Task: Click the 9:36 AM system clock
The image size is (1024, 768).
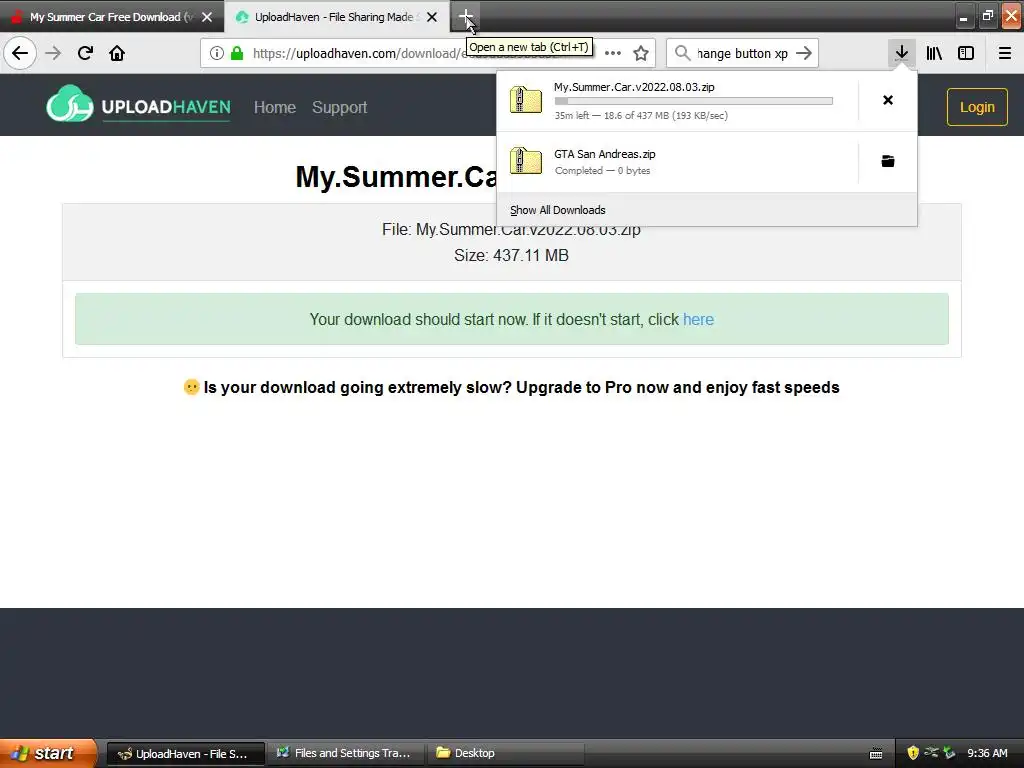Action: [987, 753]
